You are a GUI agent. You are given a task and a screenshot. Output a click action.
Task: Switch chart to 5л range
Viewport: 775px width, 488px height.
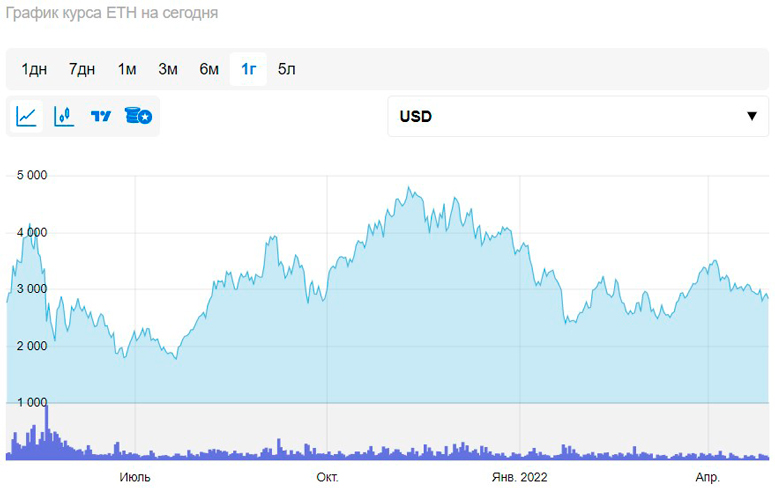click(x=287, y=69)
